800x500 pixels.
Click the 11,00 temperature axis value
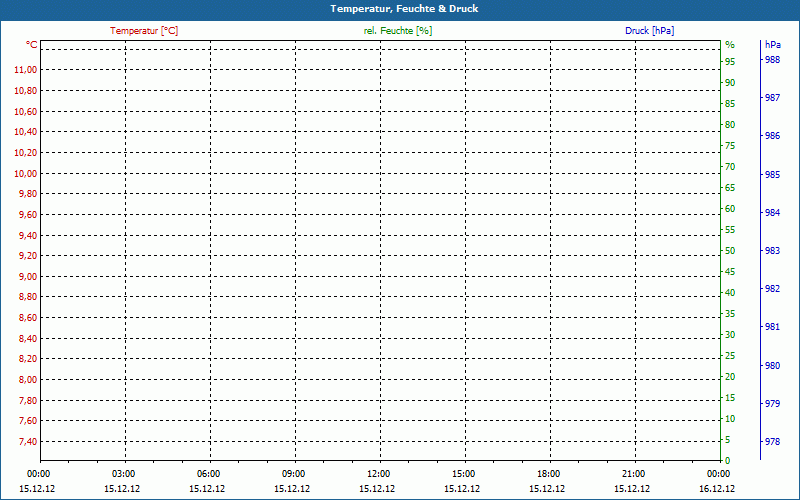[26, 70]
